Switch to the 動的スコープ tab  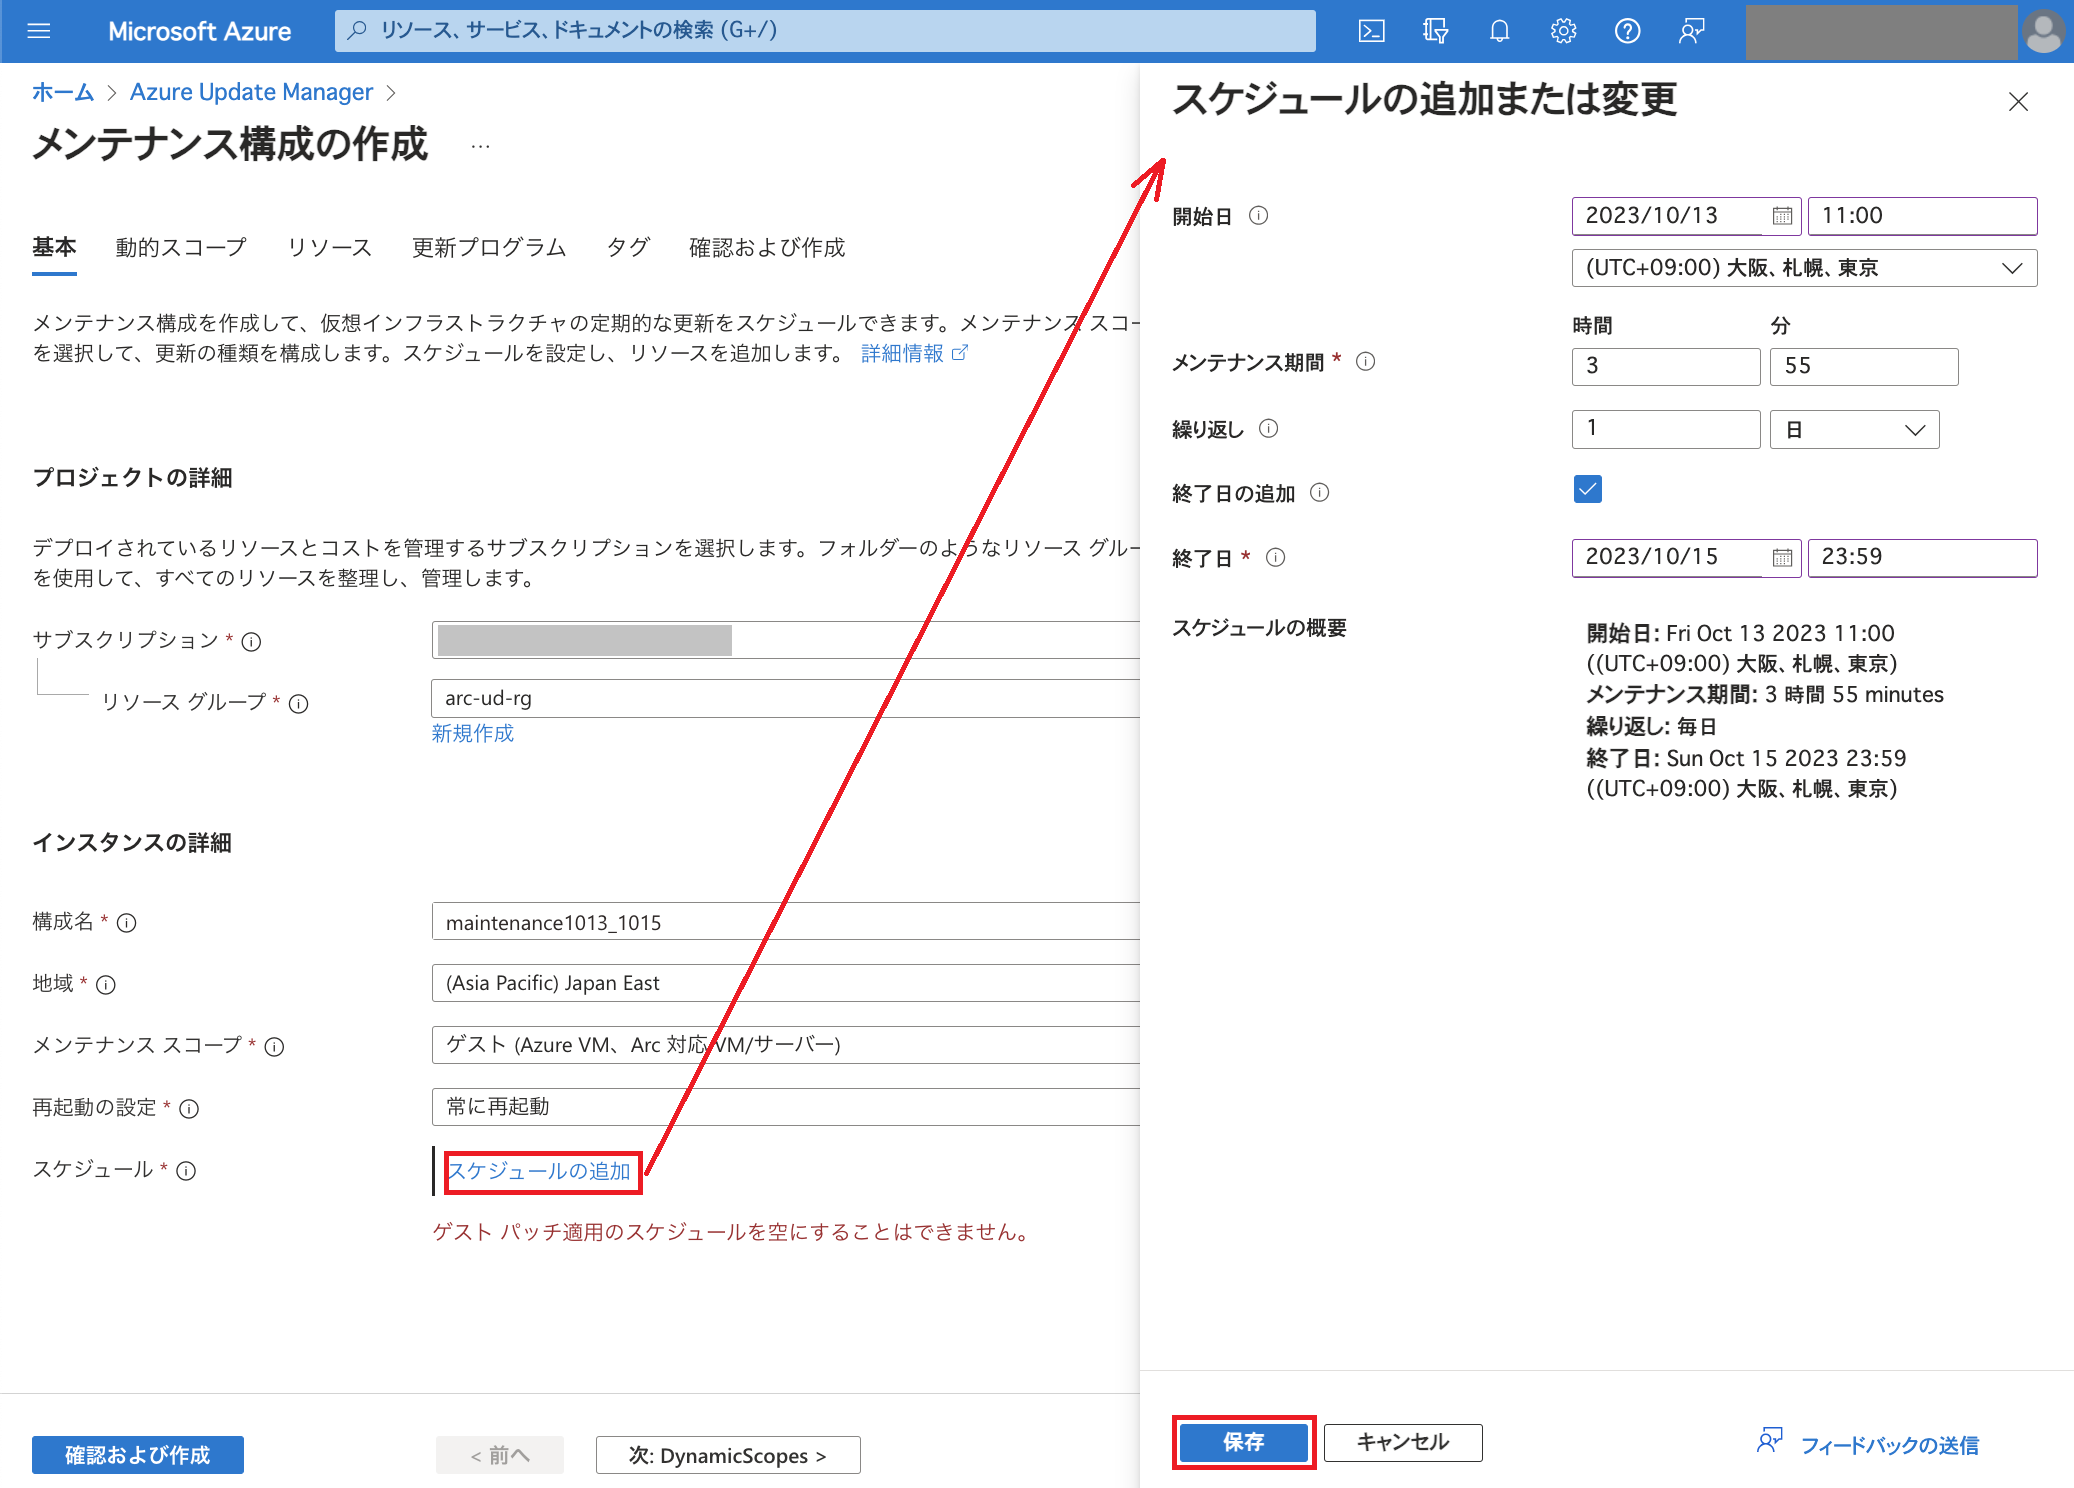181,247
